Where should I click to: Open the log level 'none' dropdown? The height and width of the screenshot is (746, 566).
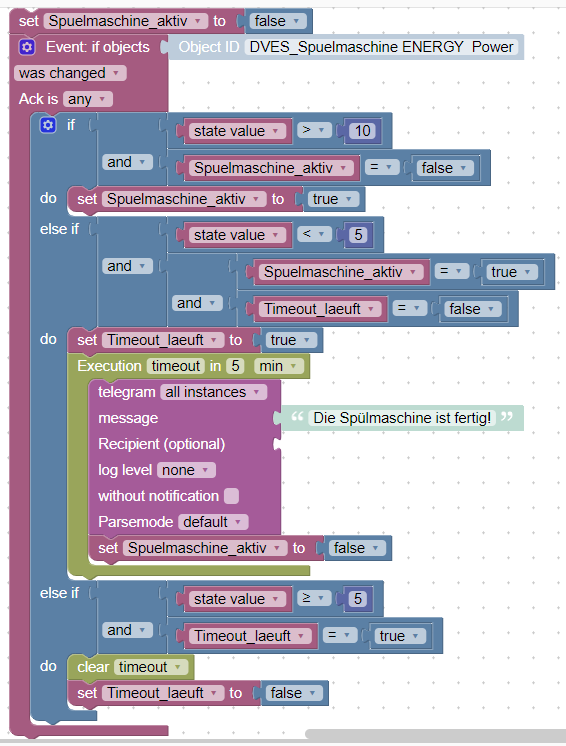[186, 470]
